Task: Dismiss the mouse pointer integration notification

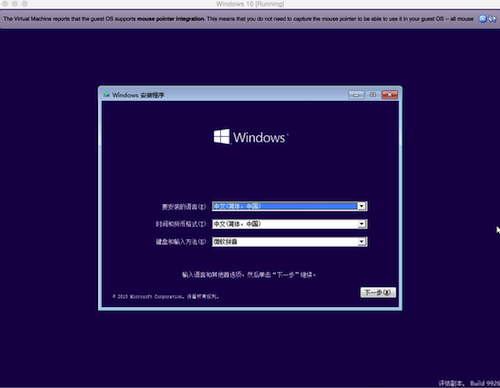Action: [x=482, y=19]
